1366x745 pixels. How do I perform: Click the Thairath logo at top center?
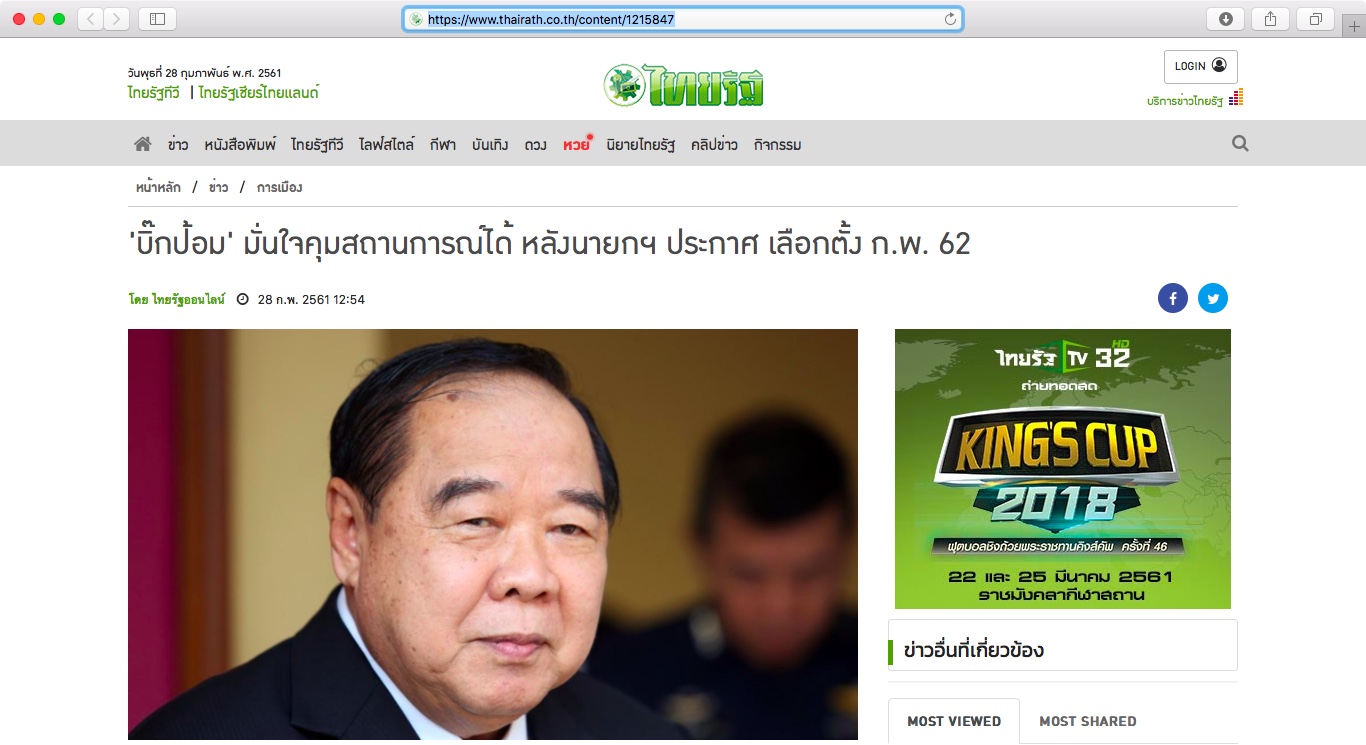(x=684, y=85)
